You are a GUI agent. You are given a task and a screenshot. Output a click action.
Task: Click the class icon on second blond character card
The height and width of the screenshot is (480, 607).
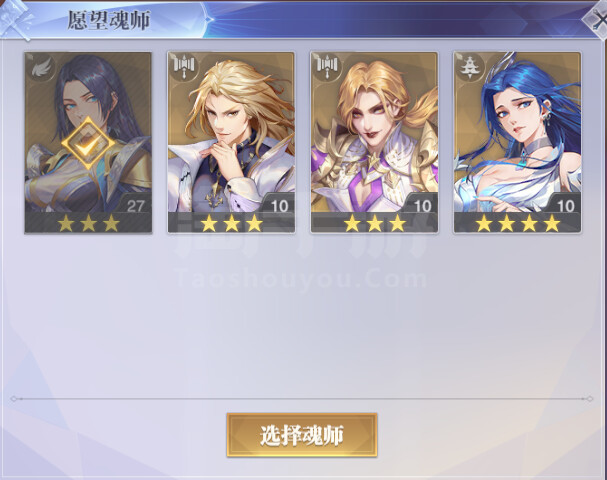[184, 67]
